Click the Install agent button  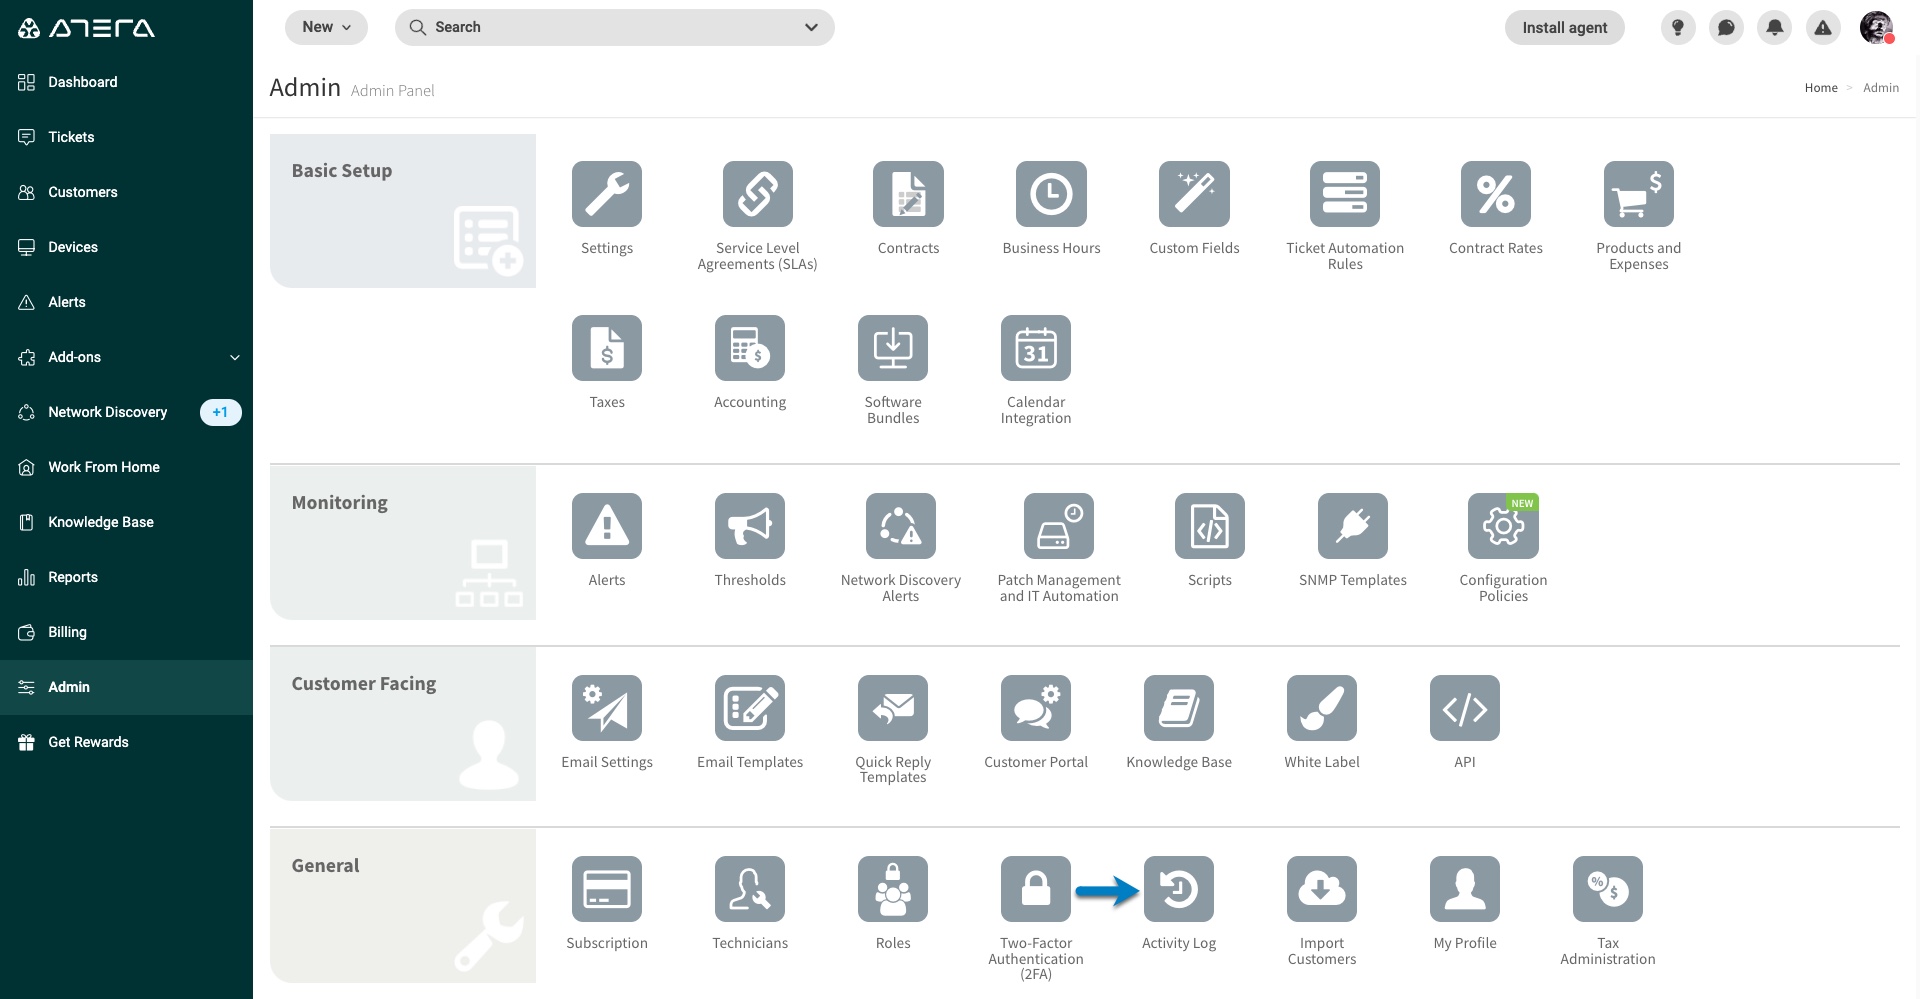pyautogui.click(x=1564, y=28)
